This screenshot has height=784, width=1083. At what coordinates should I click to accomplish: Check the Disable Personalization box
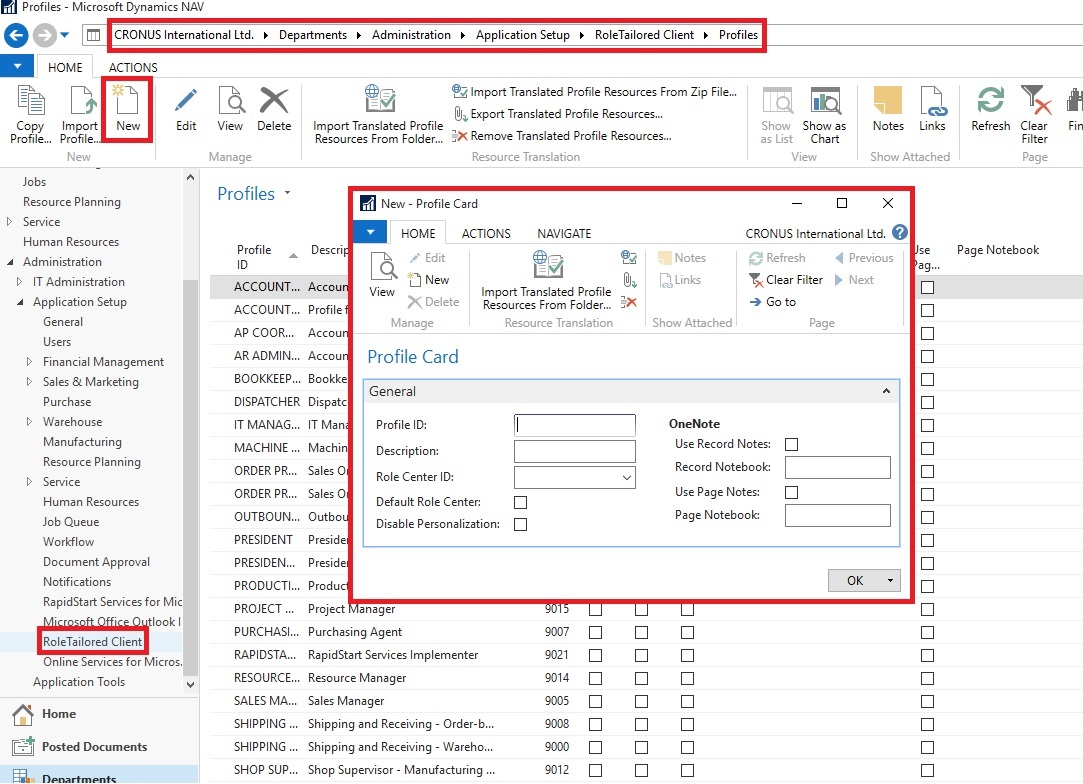click(520, 524)
